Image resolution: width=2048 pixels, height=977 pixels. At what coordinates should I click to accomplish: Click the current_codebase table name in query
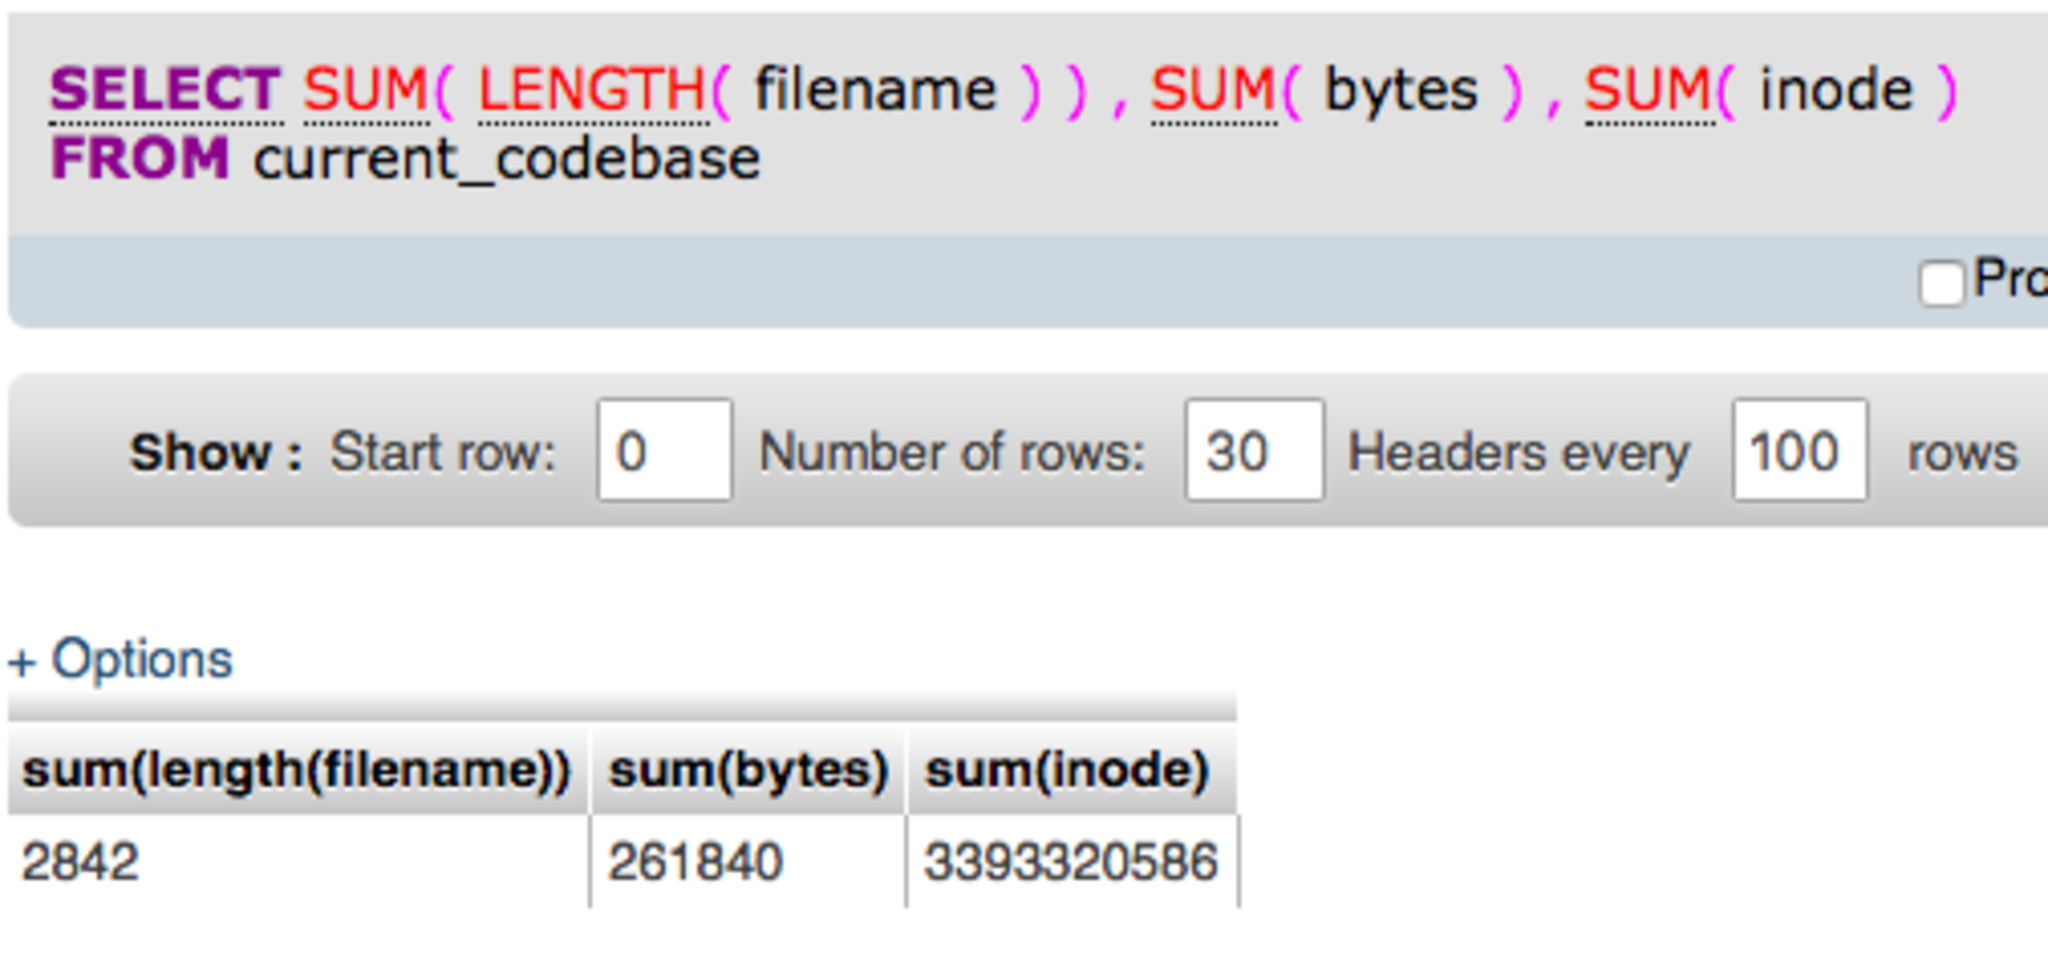506,159
